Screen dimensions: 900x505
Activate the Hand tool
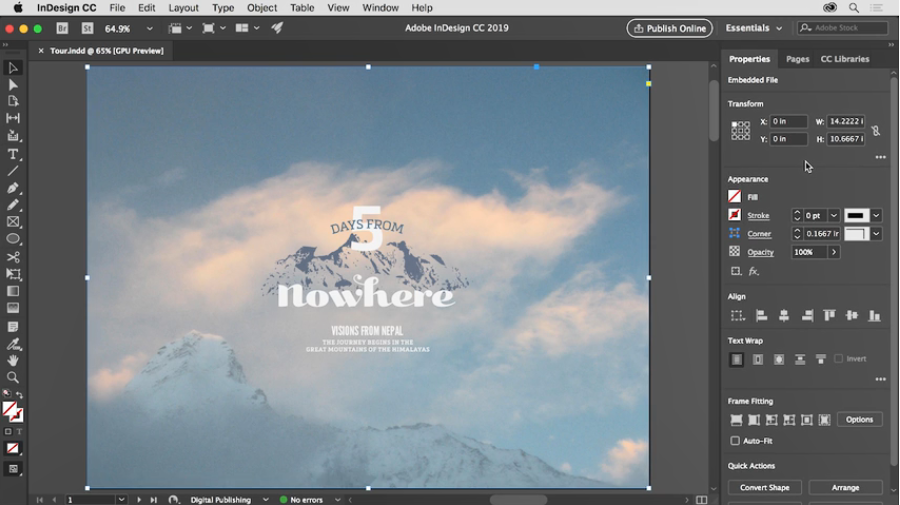coord(13,361)
